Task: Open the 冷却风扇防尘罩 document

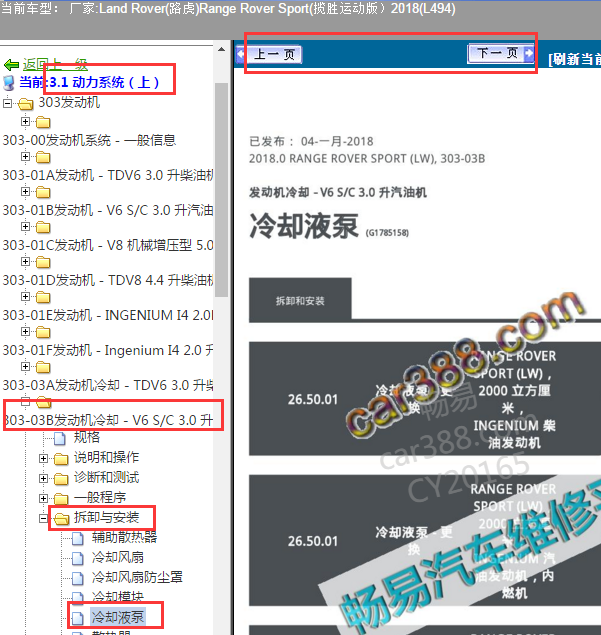Action: point(137,577)
